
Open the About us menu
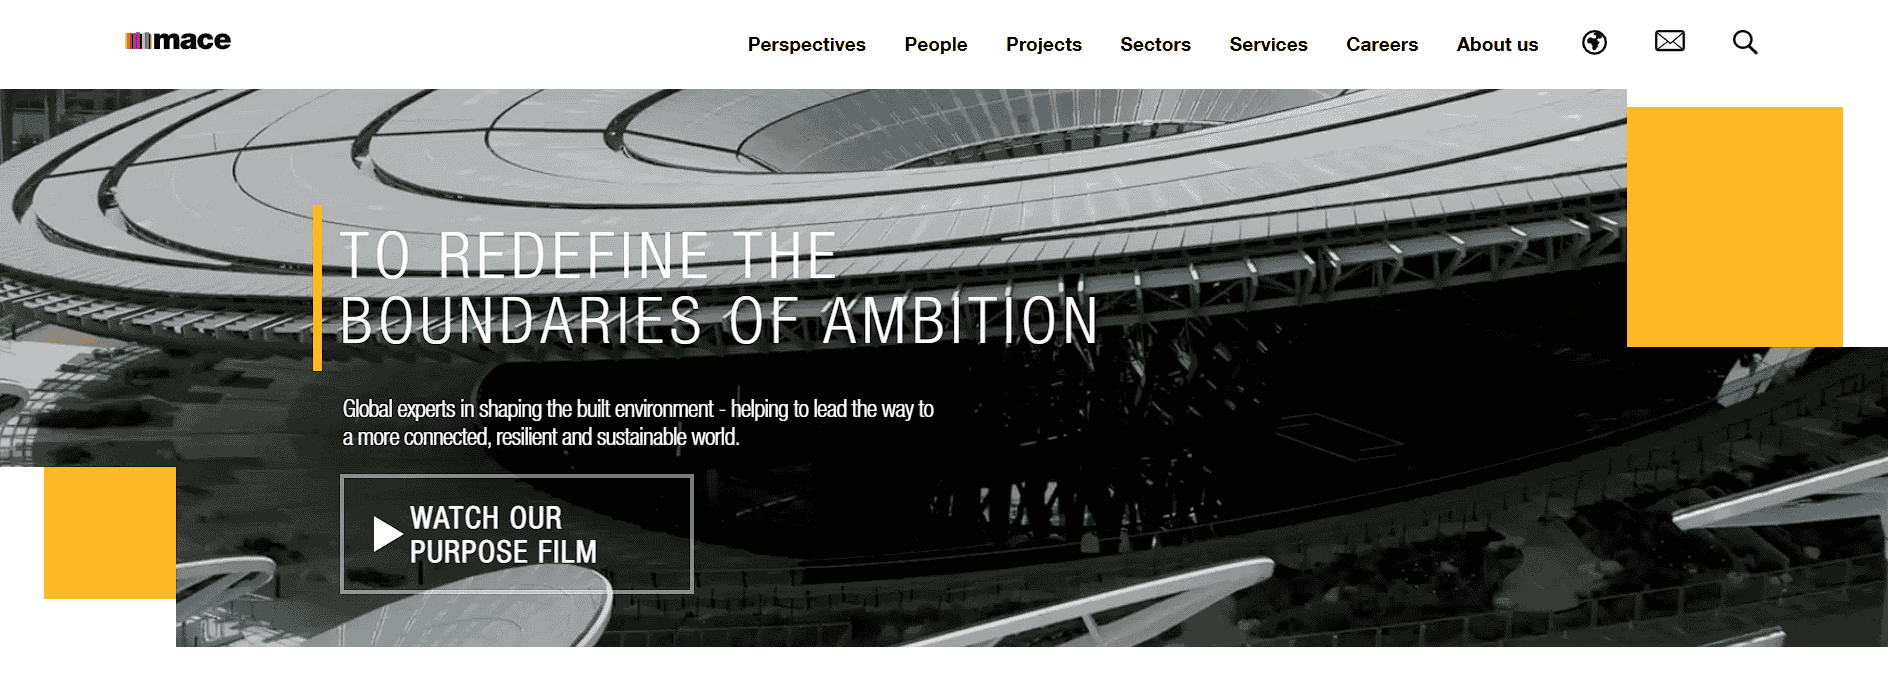(x=1497, y=44)
